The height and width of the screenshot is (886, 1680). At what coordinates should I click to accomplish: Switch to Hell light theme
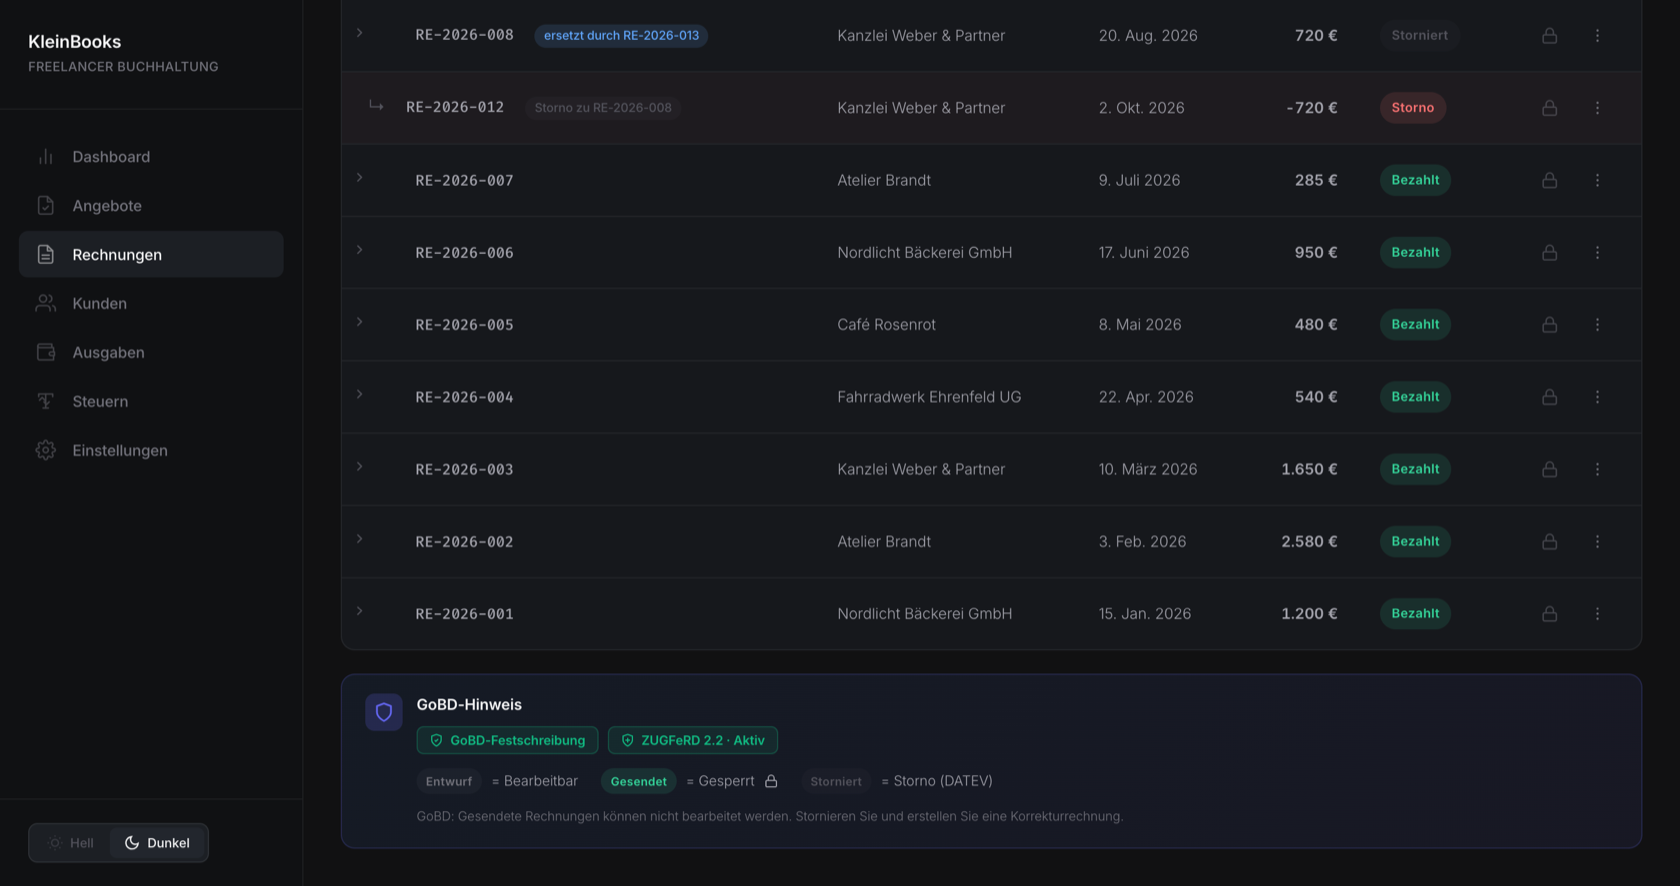71,843
